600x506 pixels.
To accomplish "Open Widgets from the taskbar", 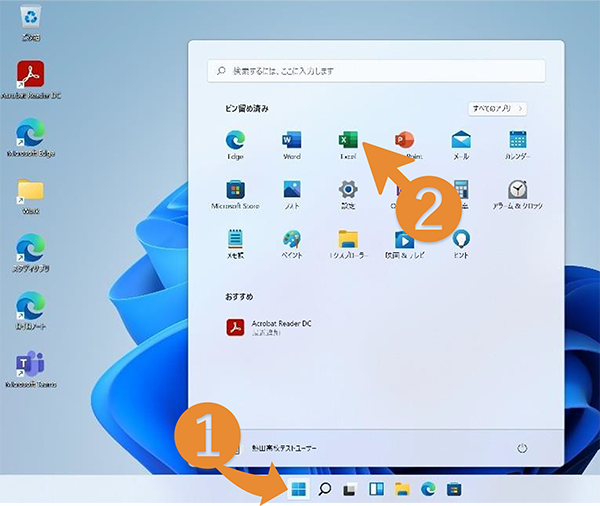I will 376,489.
